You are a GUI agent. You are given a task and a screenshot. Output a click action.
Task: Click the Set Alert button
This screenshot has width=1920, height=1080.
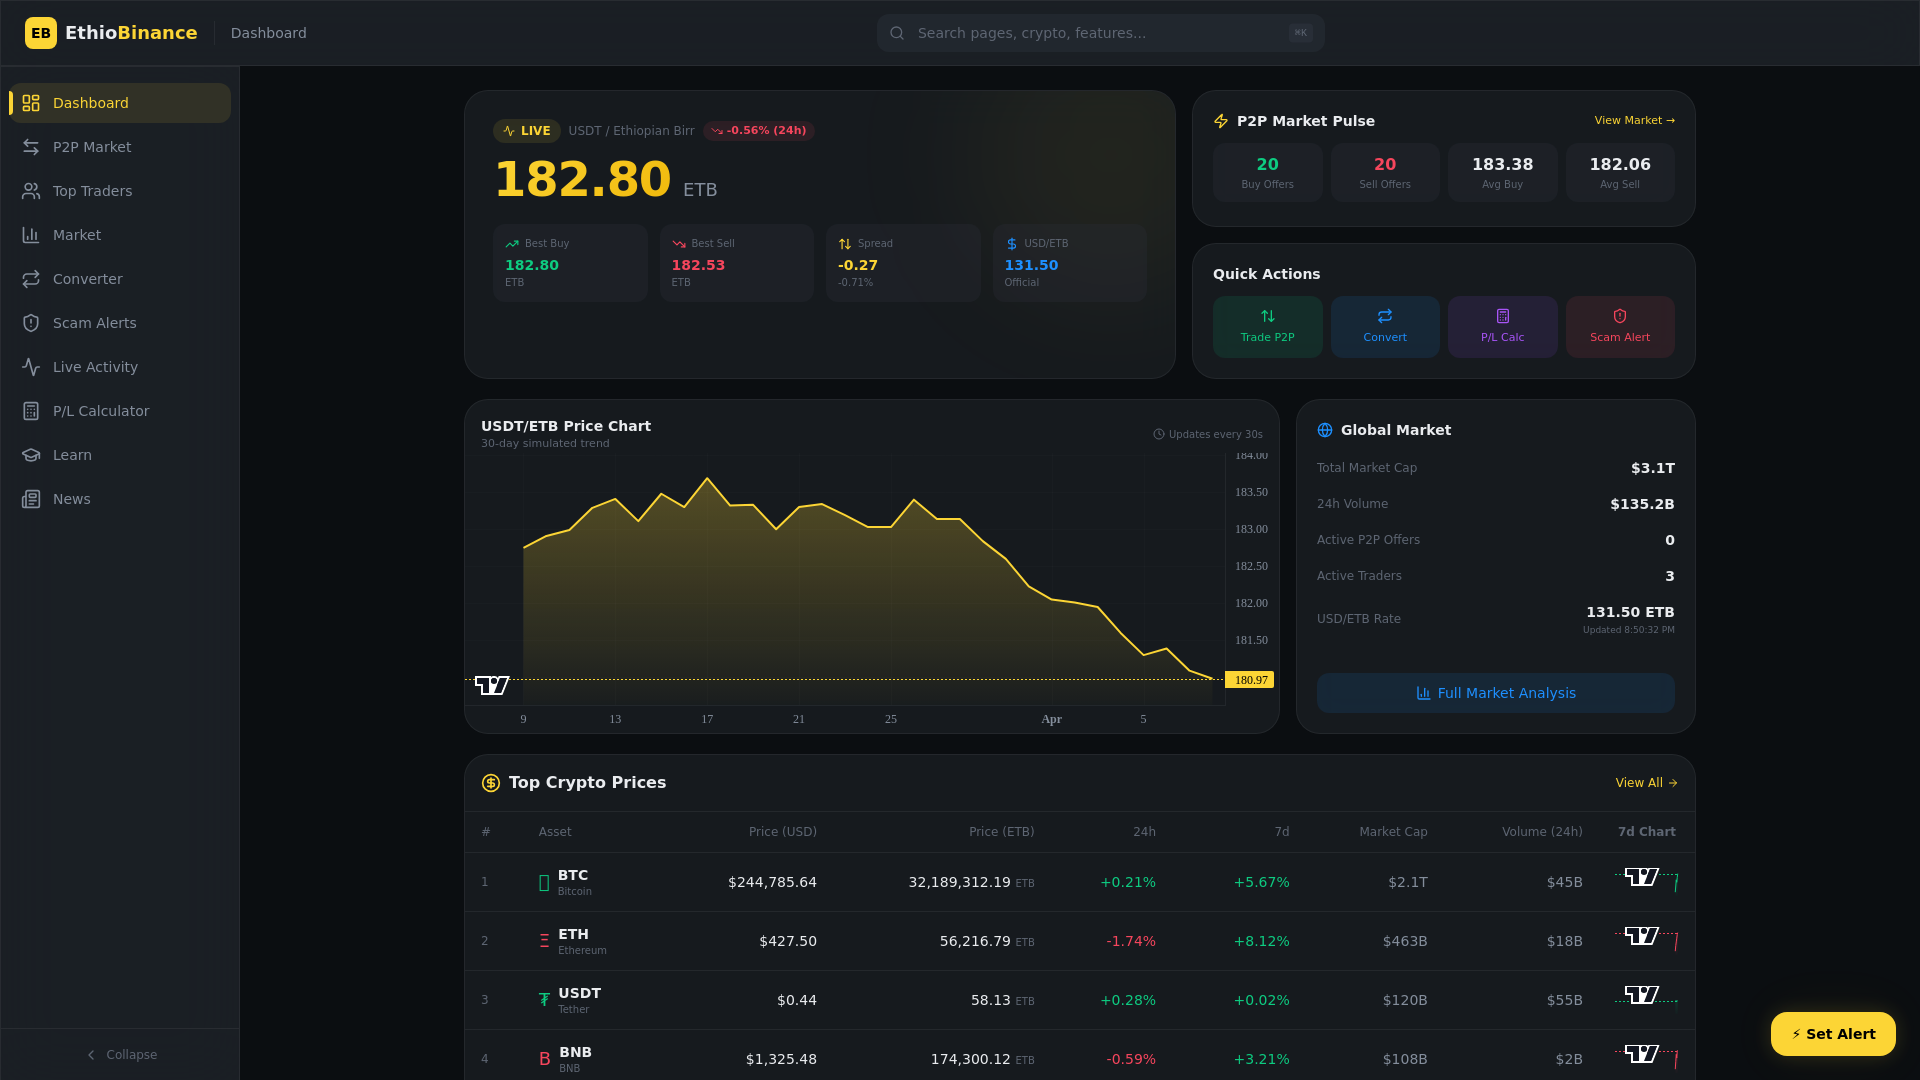1833,1034
